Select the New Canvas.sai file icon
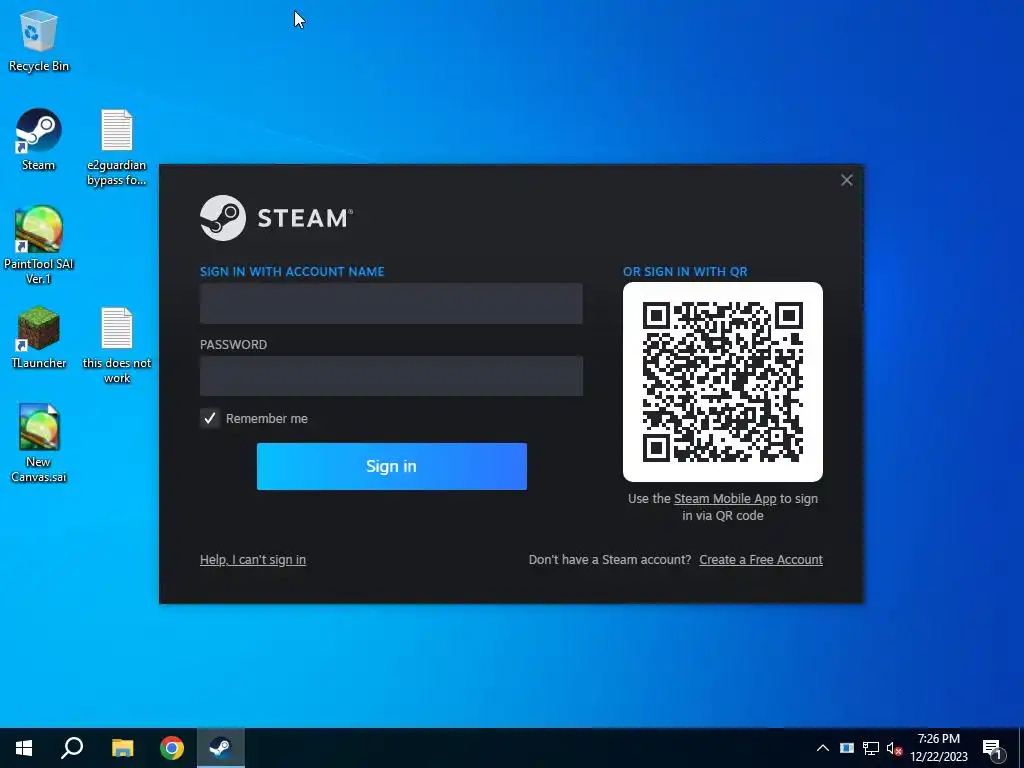 click(x=39, y=444)
